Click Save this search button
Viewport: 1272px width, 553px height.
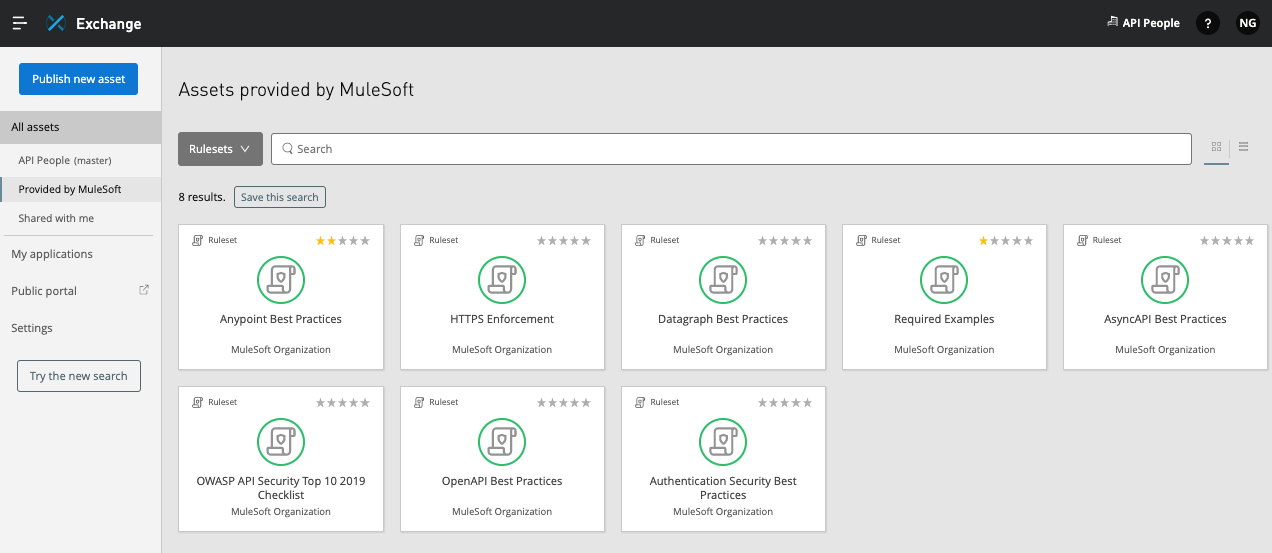pos(280,197)
